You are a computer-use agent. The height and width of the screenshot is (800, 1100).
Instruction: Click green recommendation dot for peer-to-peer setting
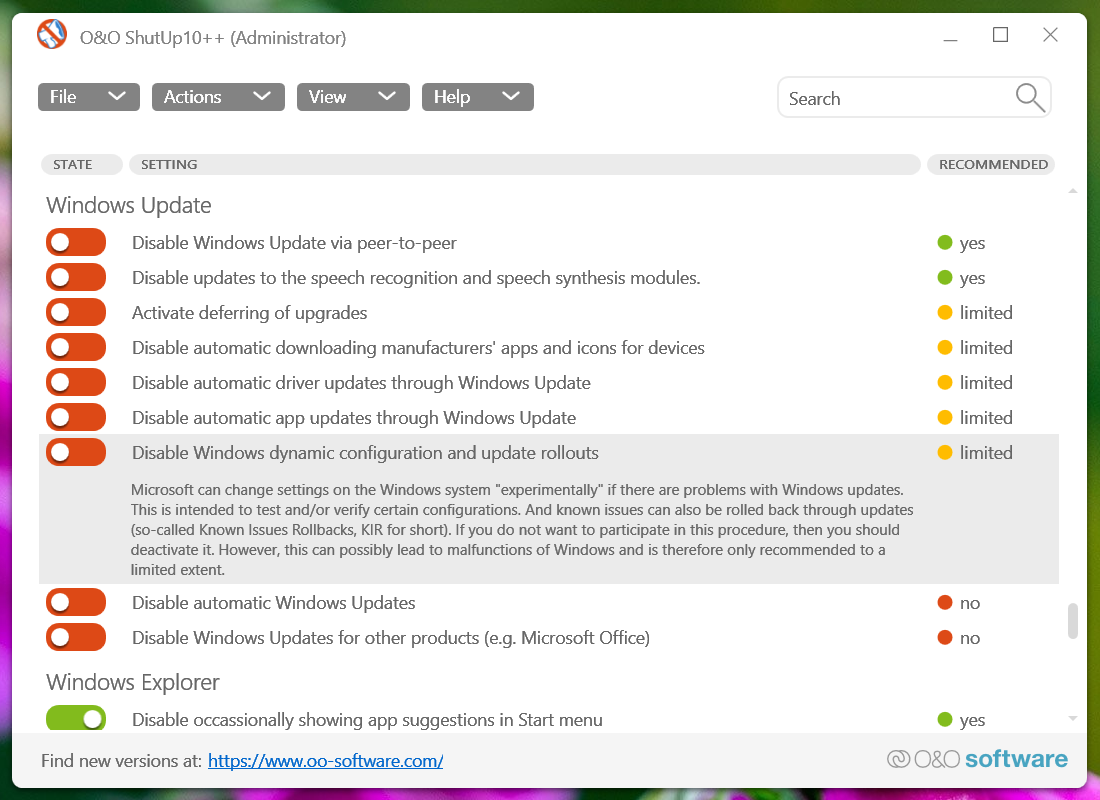(x=945, y=243)
